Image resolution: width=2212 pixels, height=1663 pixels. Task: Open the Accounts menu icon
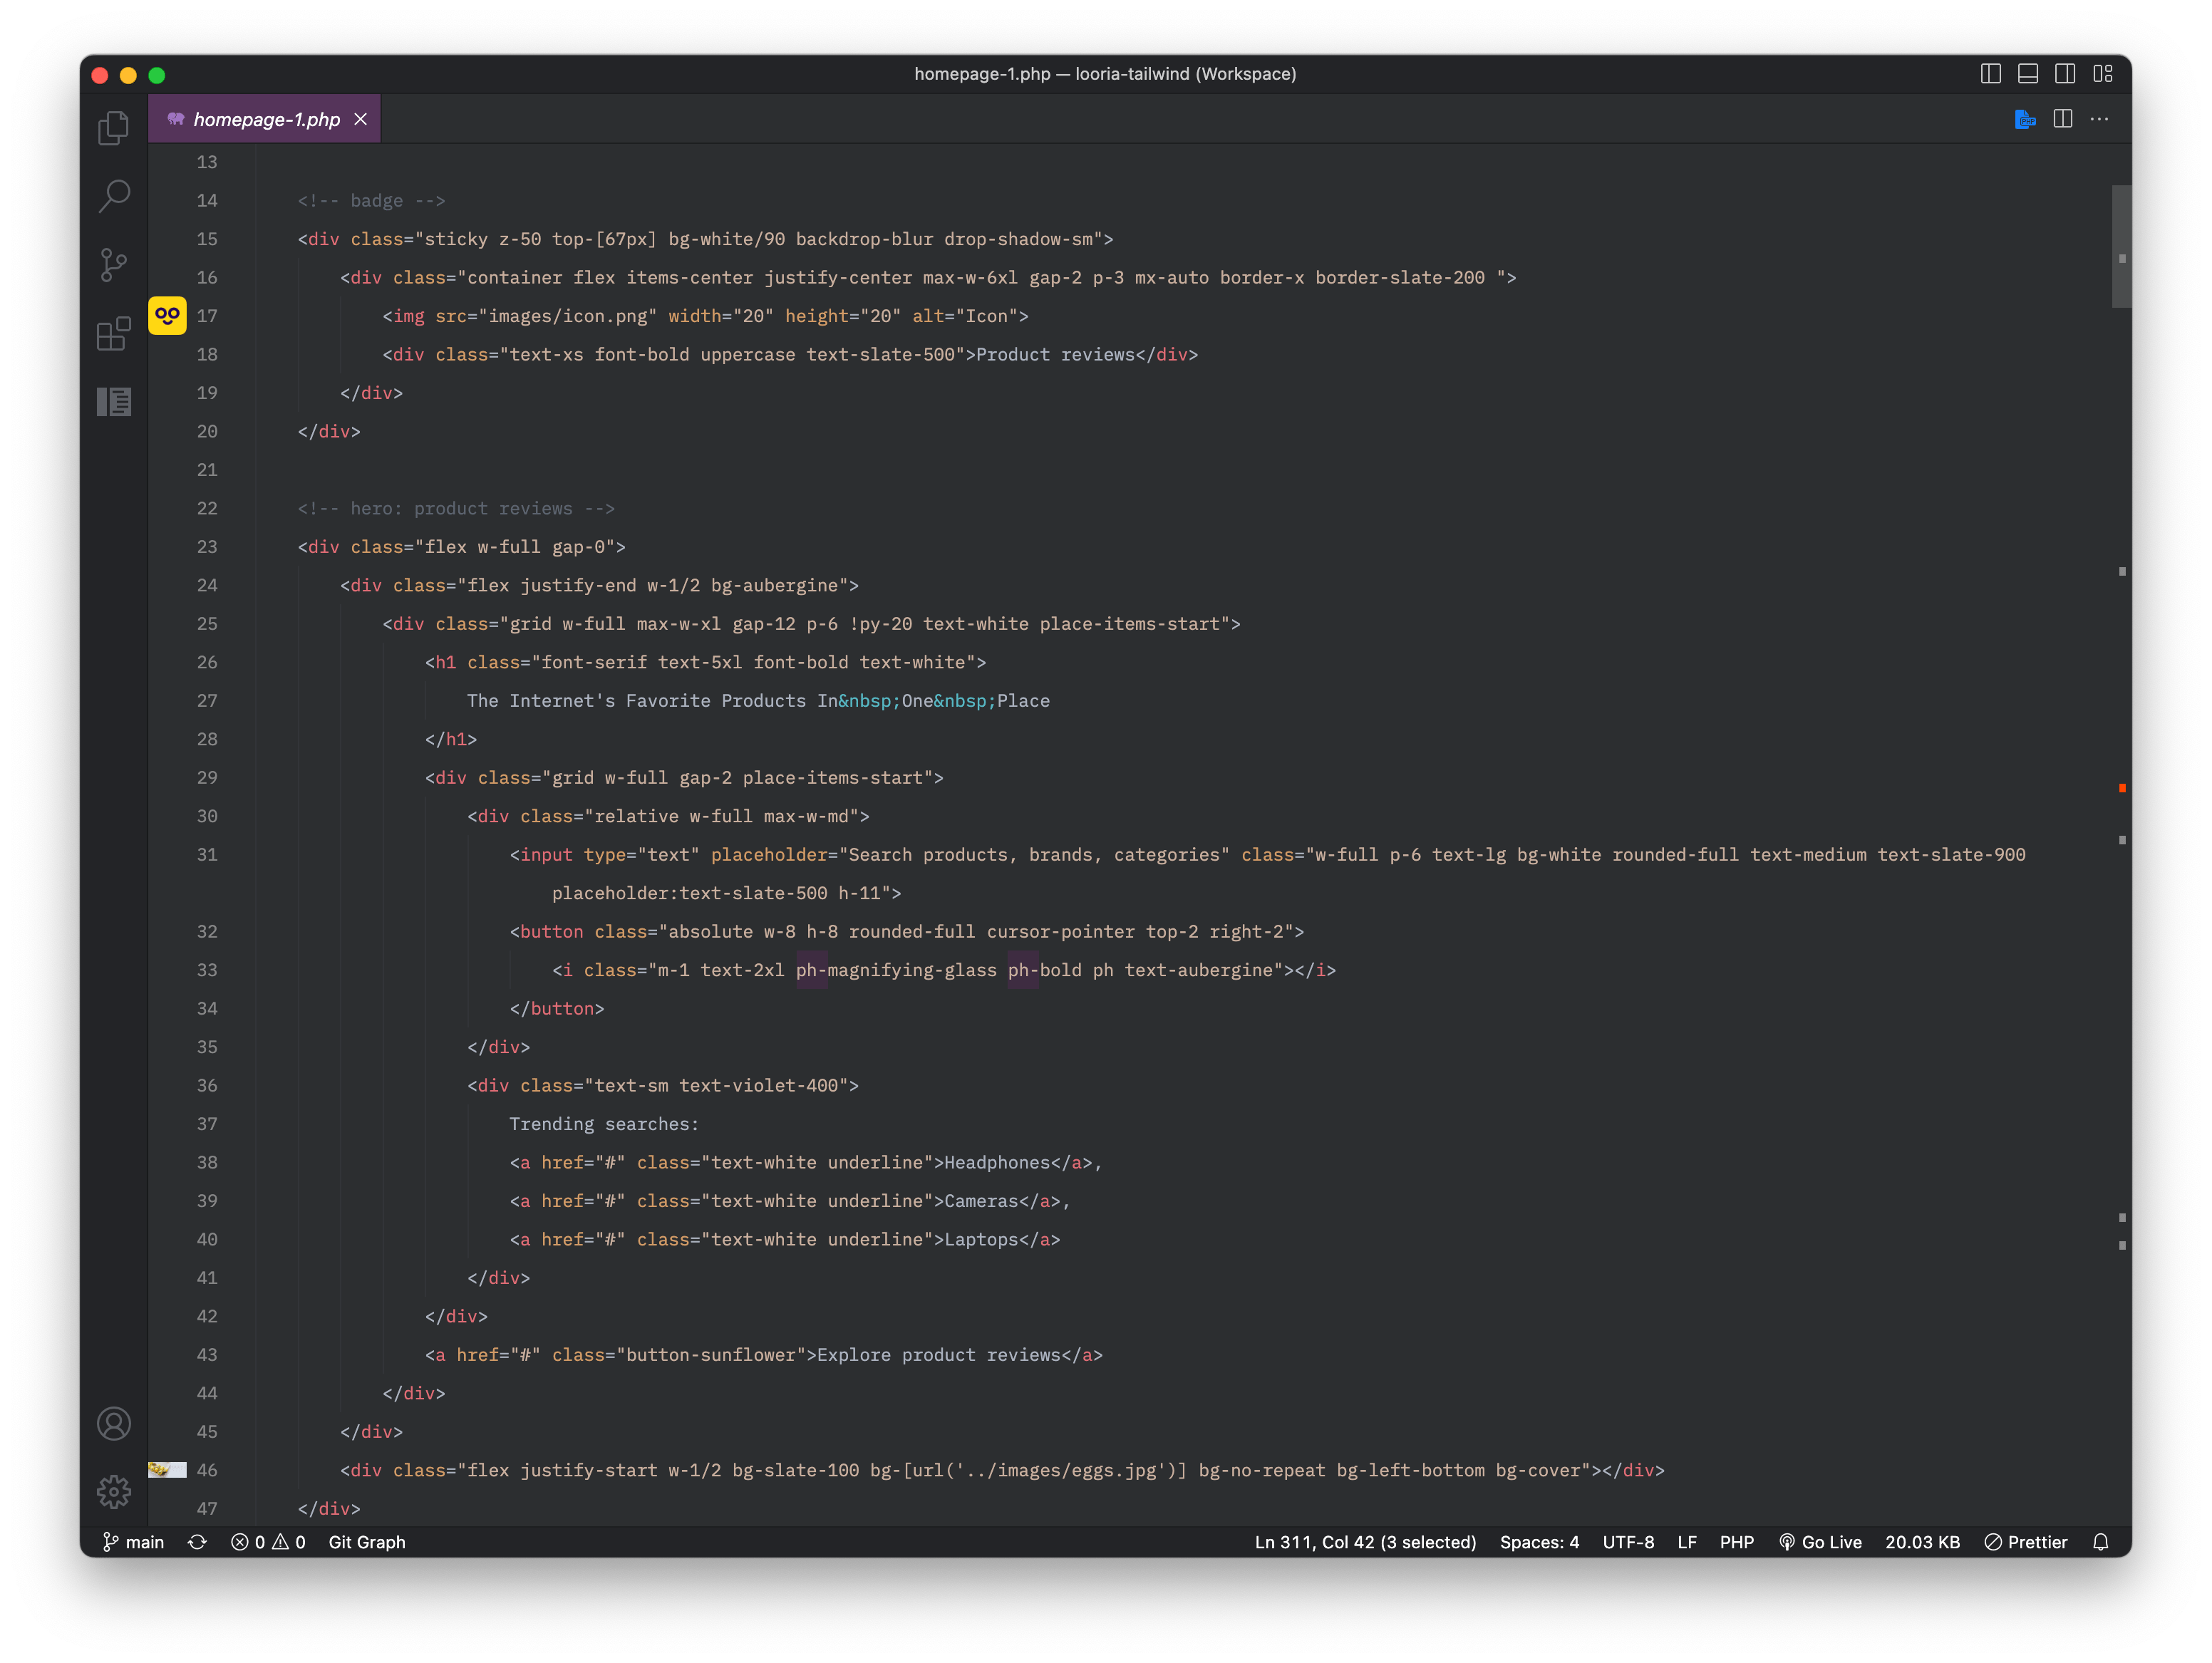point(114,1423)
